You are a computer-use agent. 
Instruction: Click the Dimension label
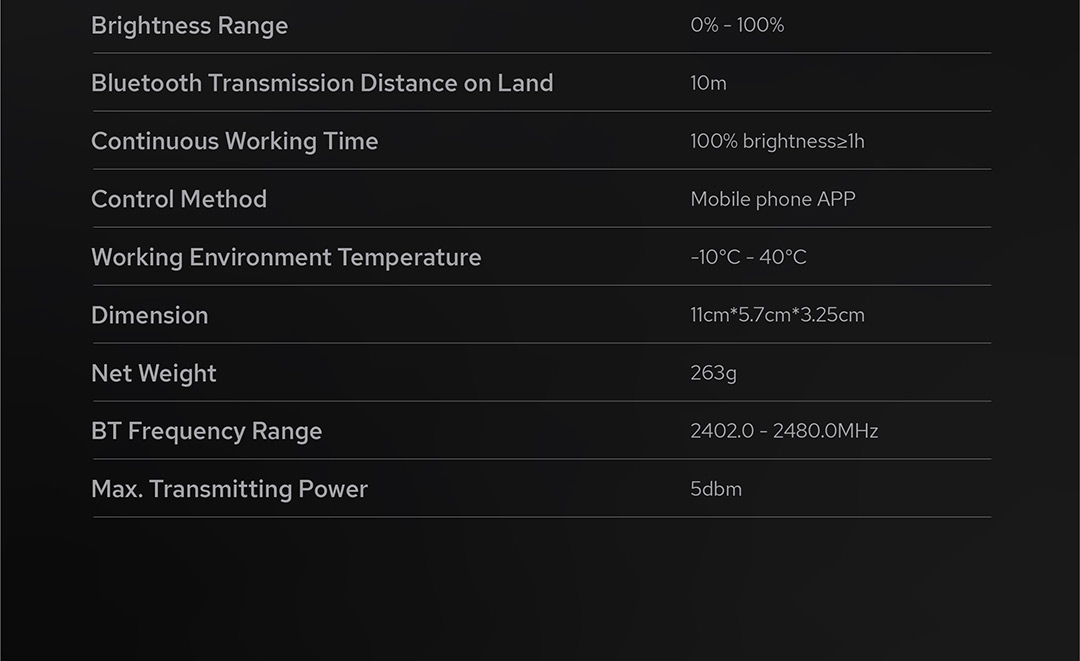click(150, 315)
